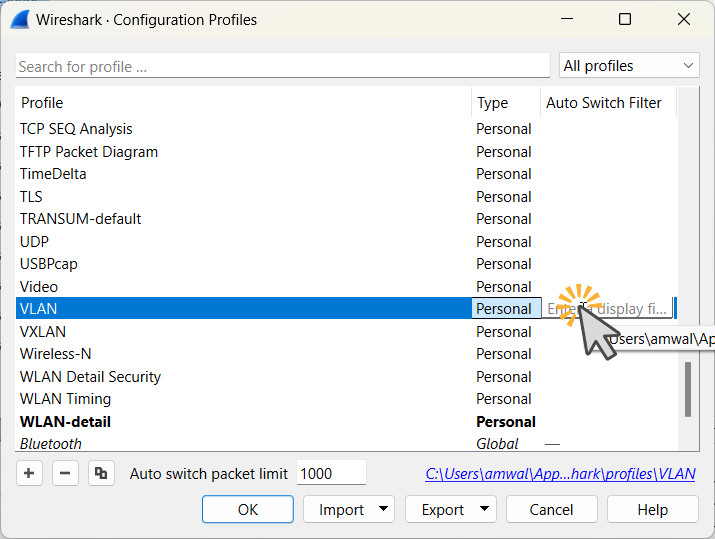This screenshot has width=715, height=539.
Task: Click the OK button
Action: pos(247,510)
